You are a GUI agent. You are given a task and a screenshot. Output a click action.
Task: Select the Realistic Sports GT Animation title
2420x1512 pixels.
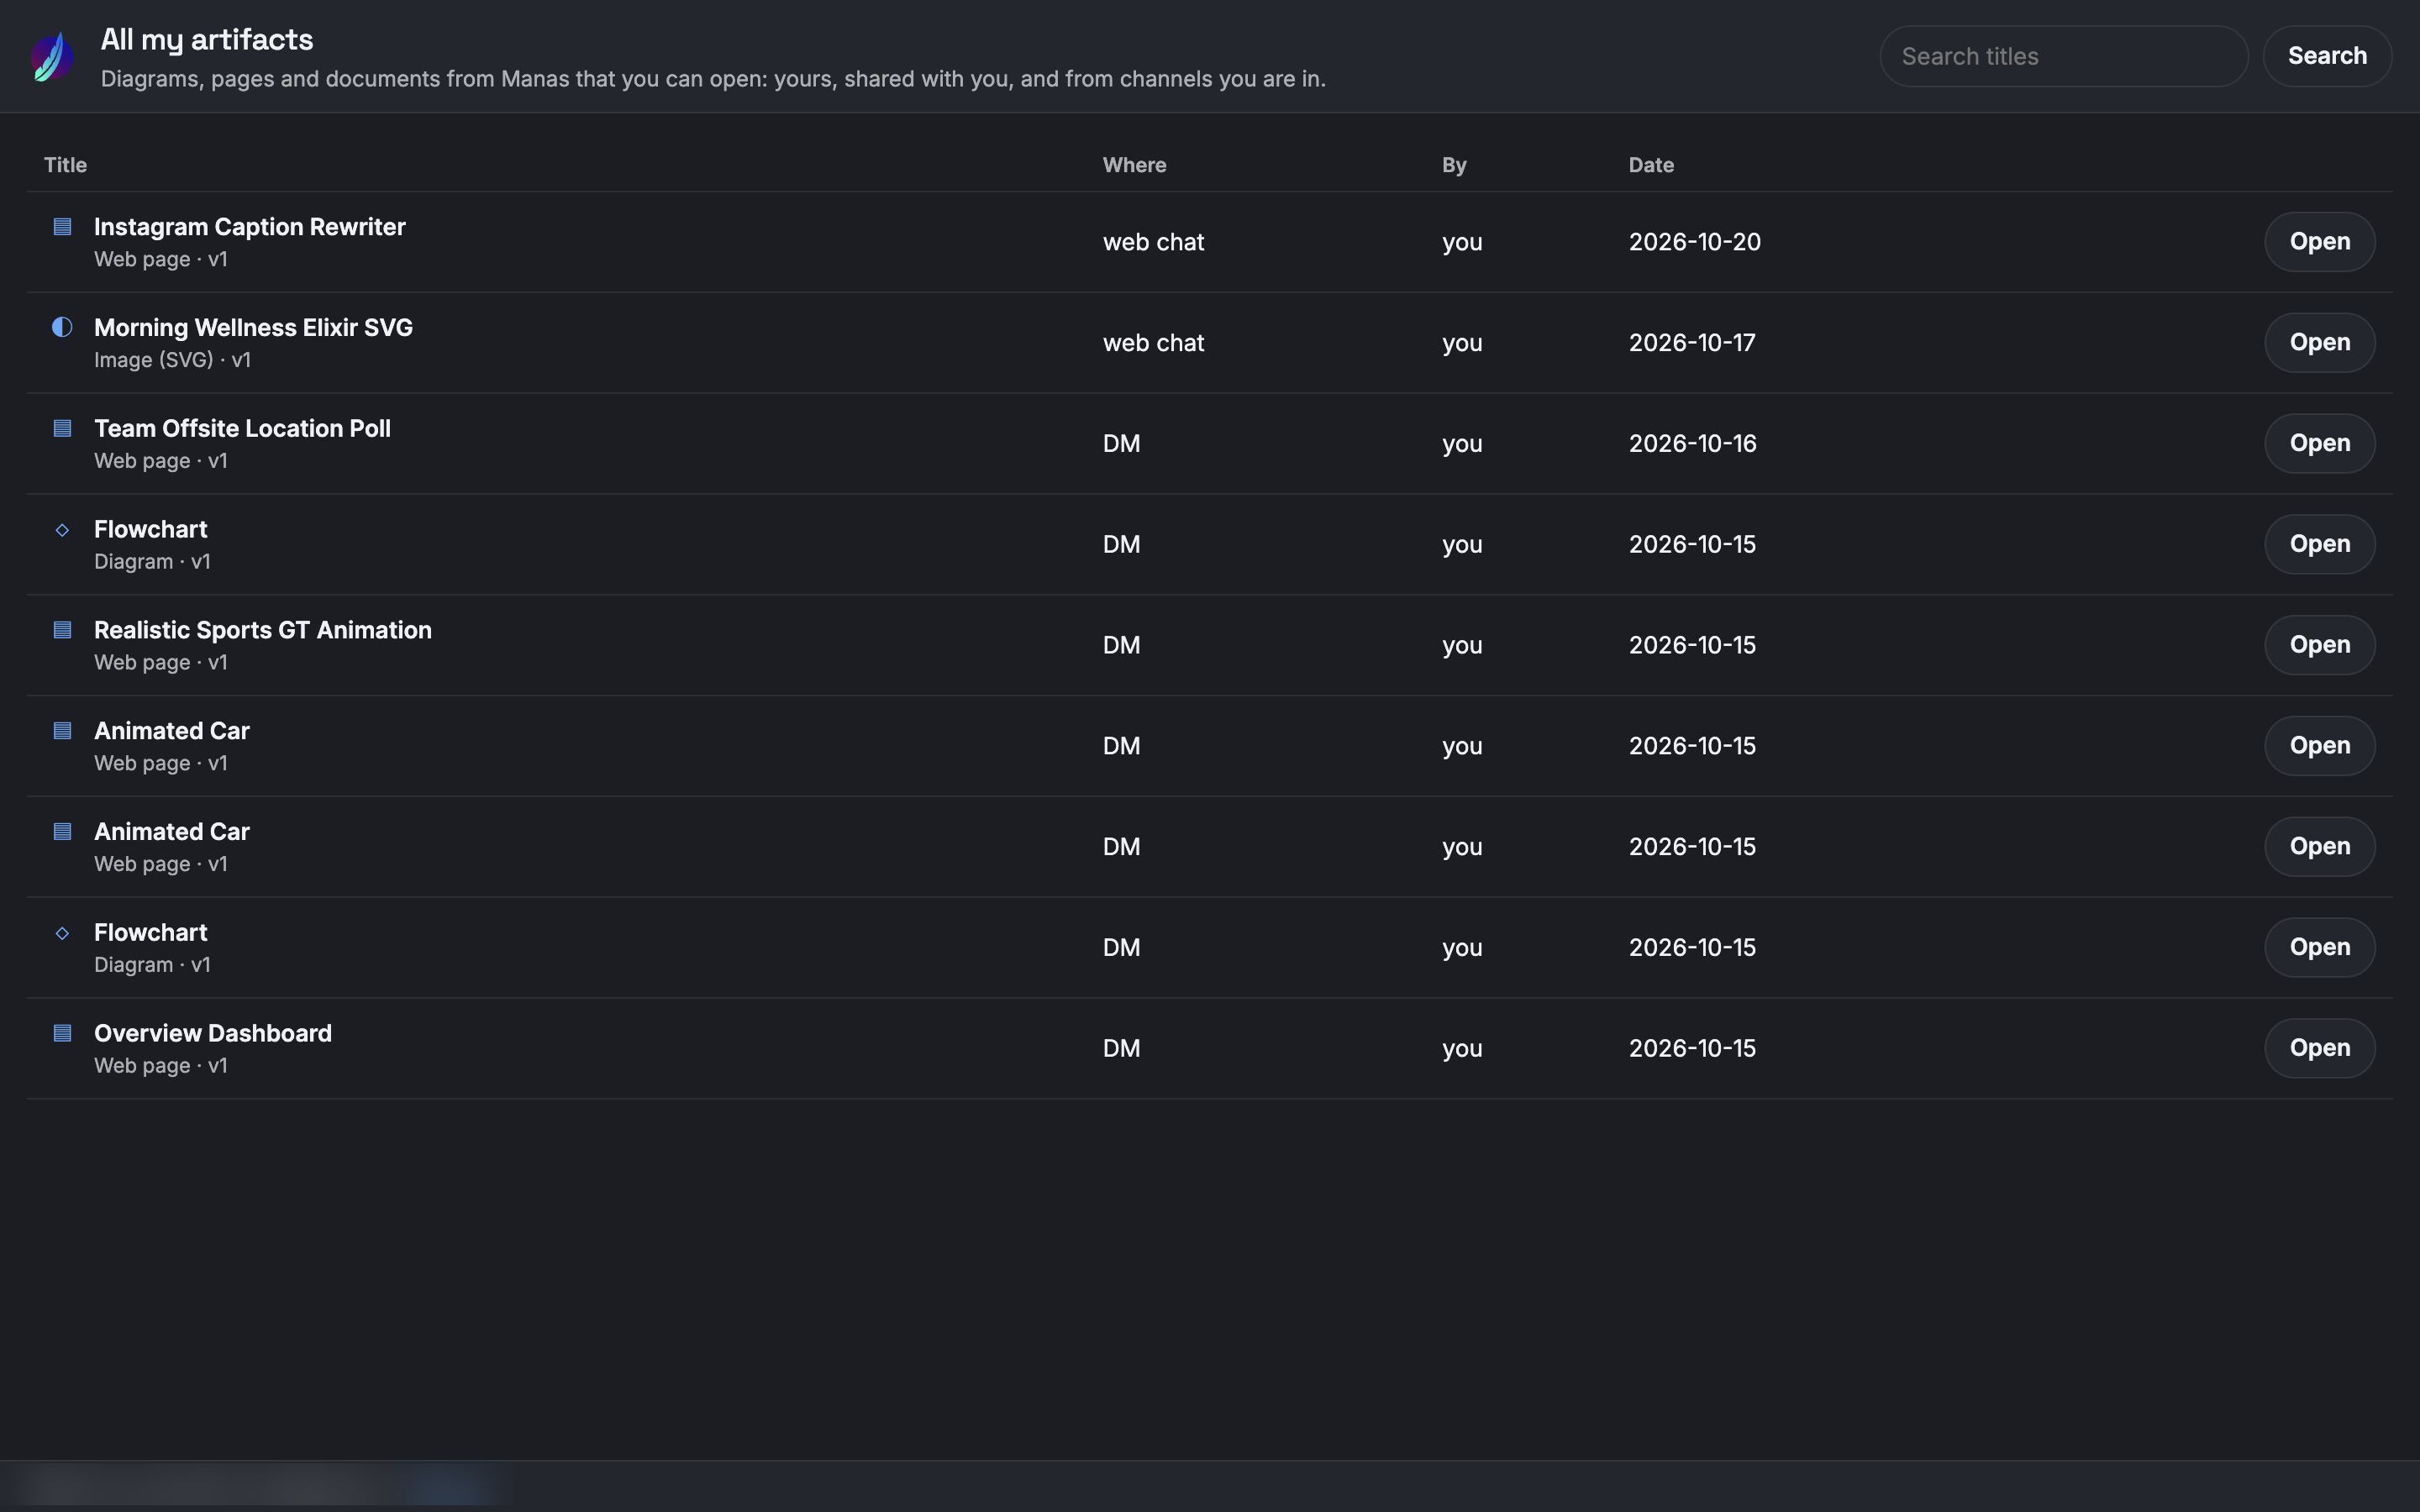coord(263,630)
